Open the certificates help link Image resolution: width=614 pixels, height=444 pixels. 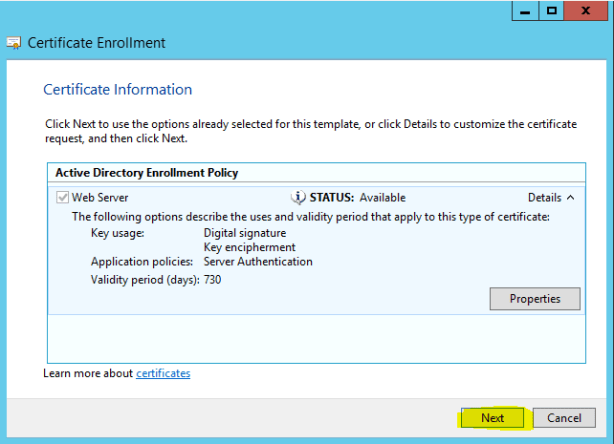click(163, 374)
